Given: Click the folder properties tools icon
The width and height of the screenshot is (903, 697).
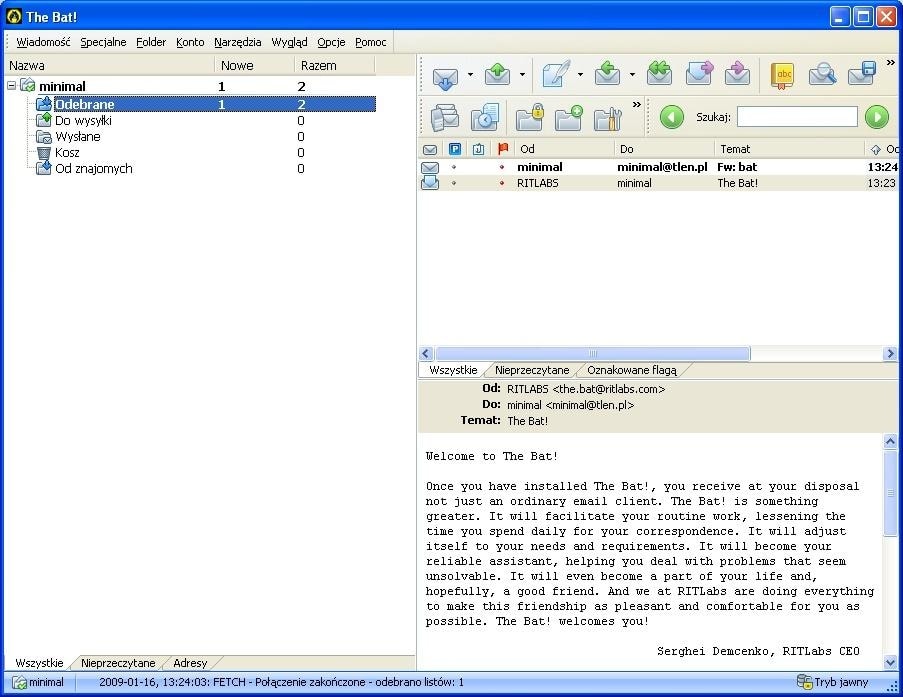Looking at the screenshot, I should click(607, 118).
